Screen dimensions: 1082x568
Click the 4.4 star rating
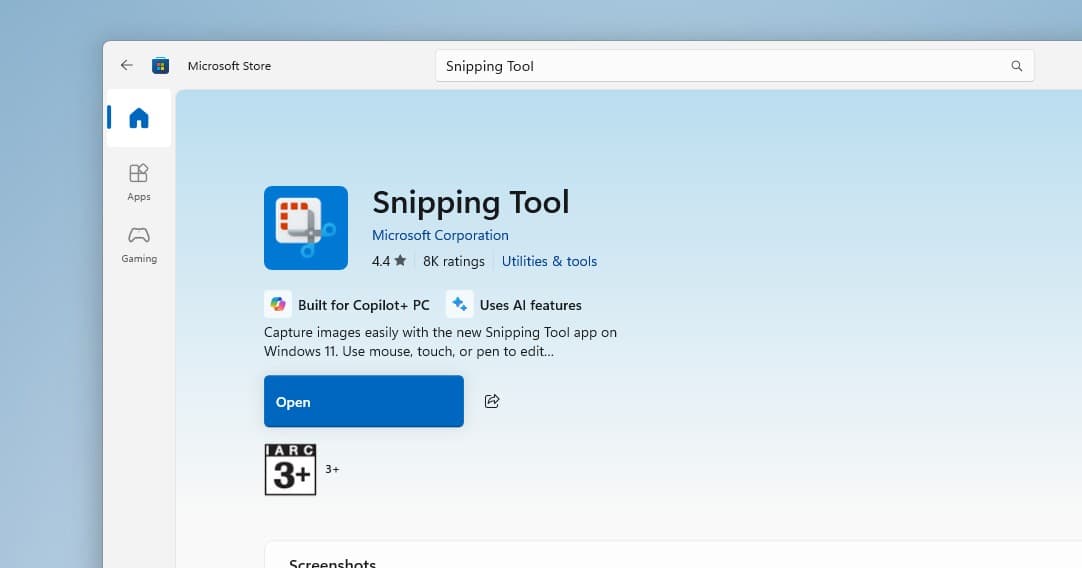click(388, 261)
